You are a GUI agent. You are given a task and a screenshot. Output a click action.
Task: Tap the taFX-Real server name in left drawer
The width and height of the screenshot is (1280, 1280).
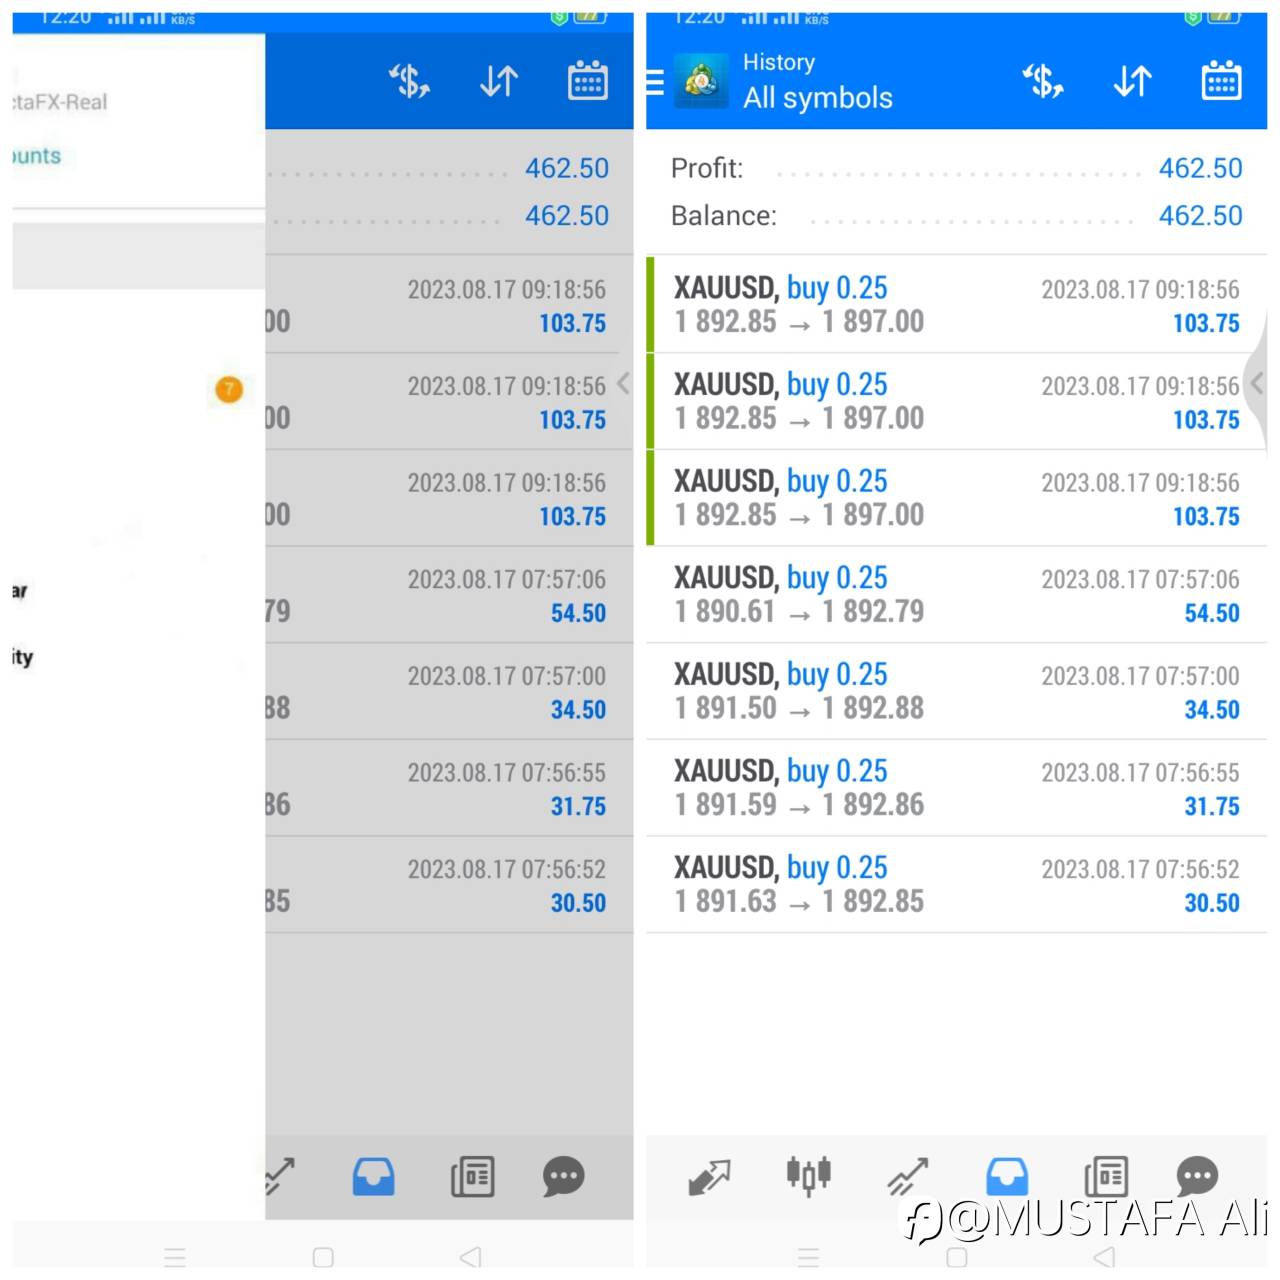(x=60, y=102)
